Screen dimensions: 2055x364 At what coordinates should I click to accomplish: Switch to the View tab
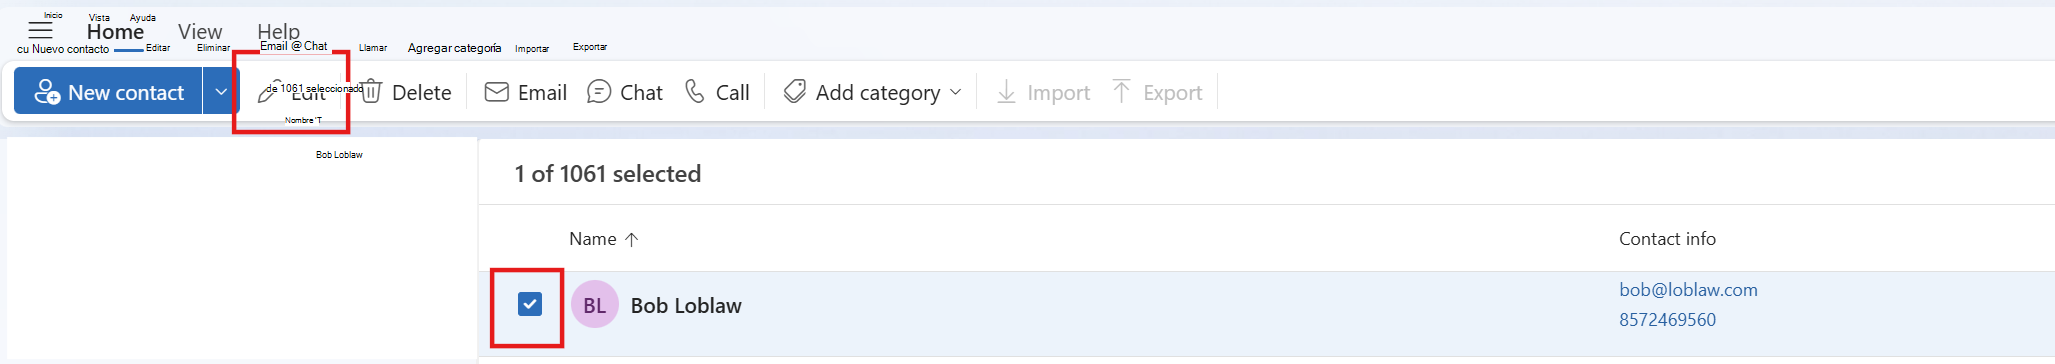tap(200, 32)
